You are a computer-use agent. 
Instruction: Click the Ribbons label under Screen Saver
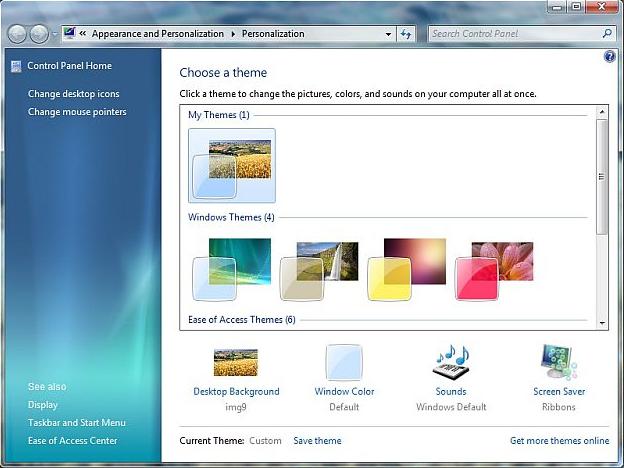click(x=559, y=407)
